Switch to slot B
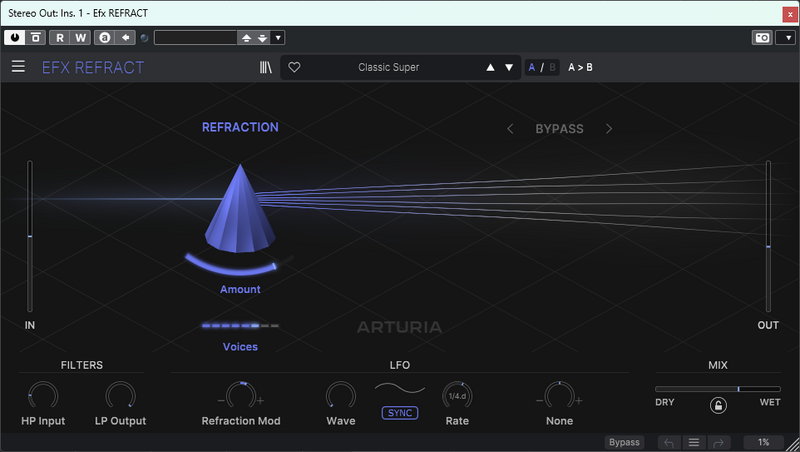Viewport: 800px width, 452px height. click(552, 67)
